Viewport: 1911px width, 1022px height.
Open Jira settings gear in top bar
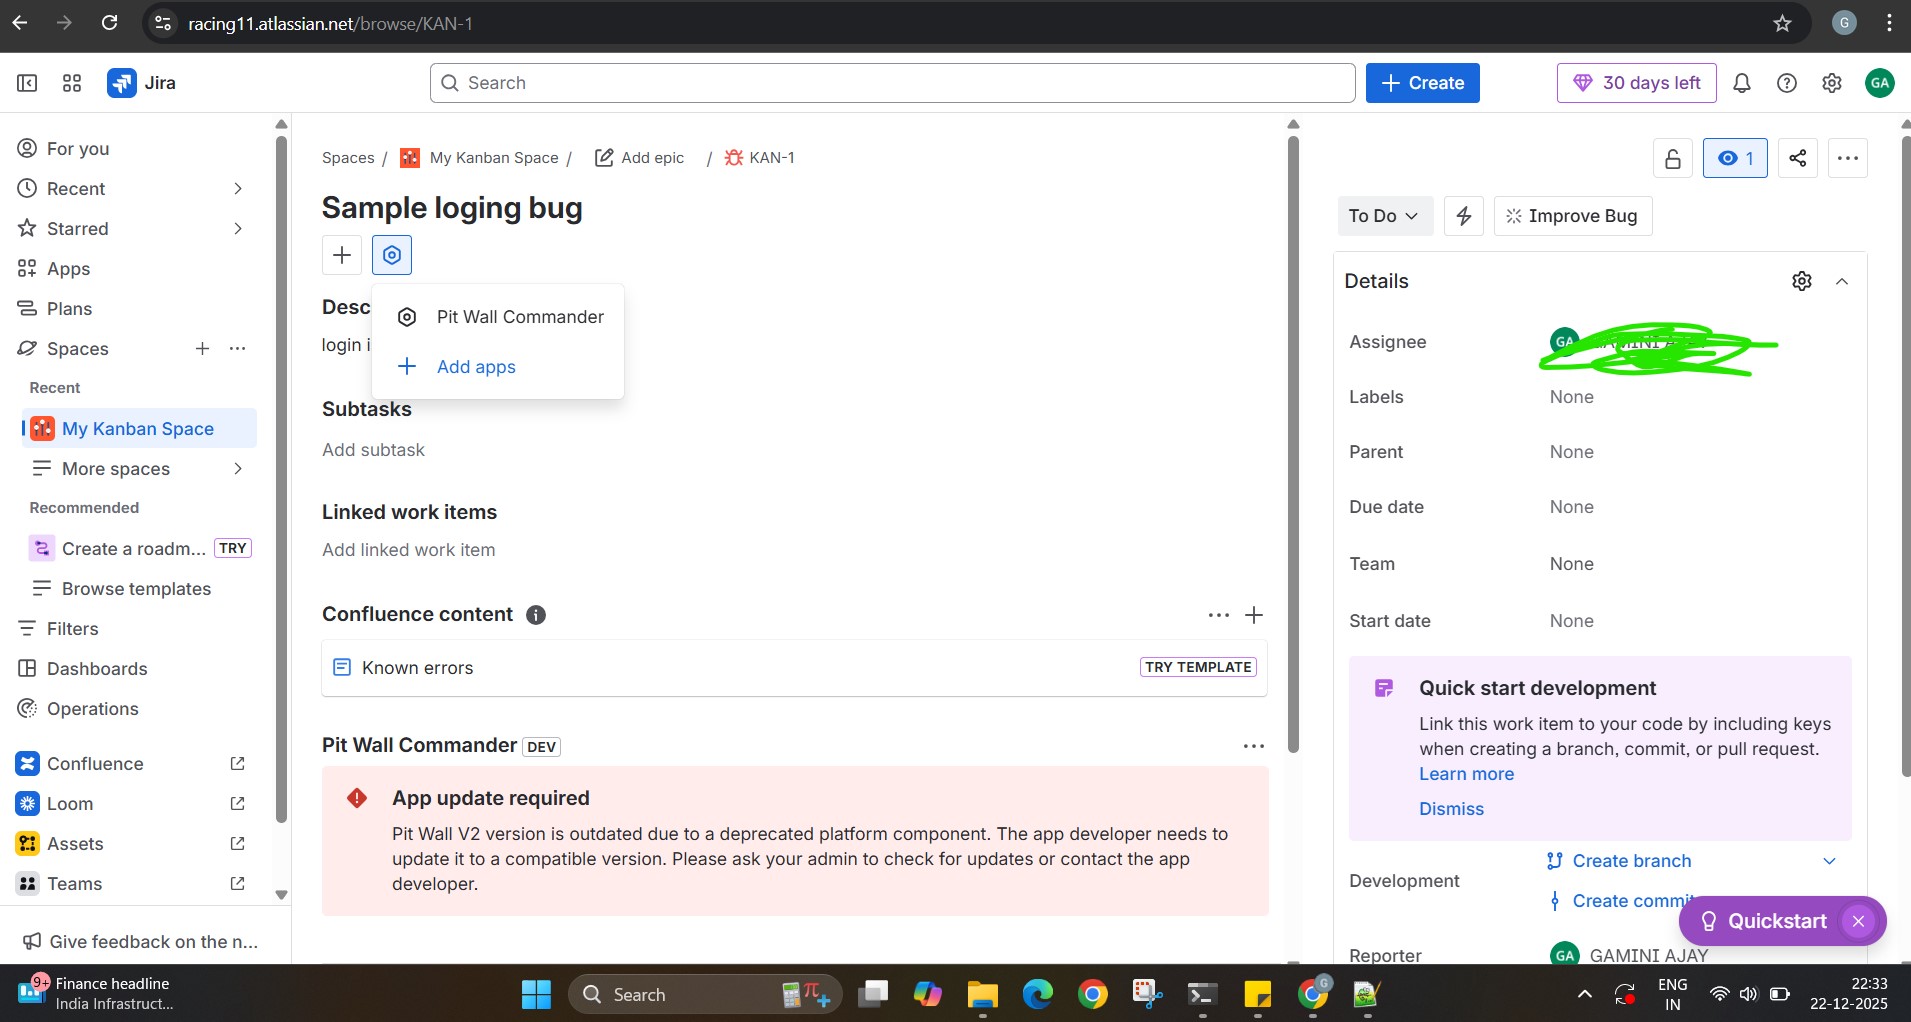tap(1832, 83)
